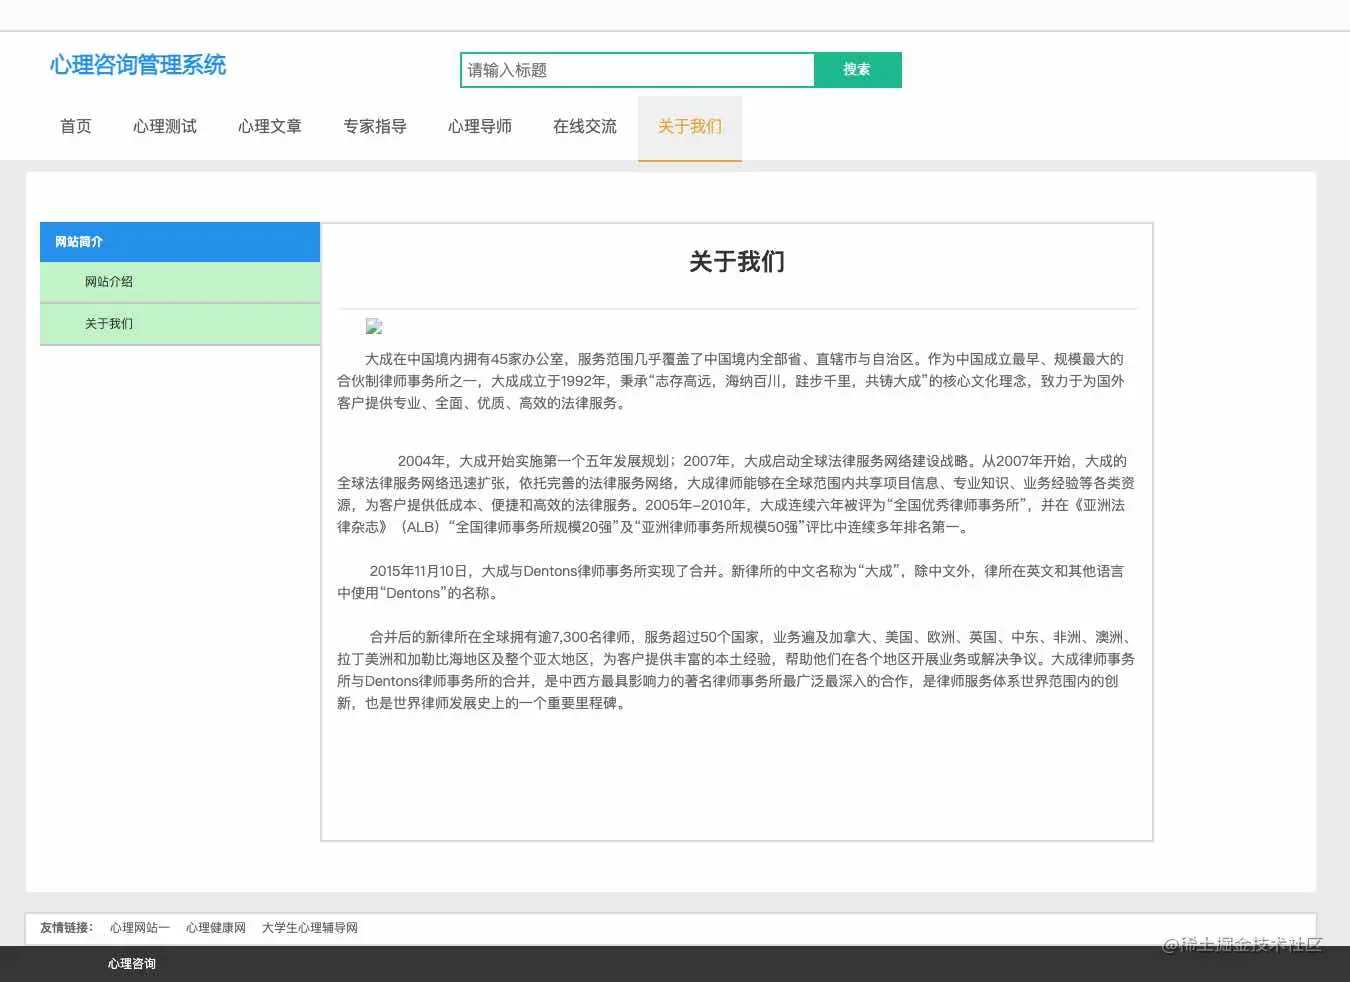1350x982 pixels.
Task: Click the paragraph starting 合并后的新律所
Action: 737,670
